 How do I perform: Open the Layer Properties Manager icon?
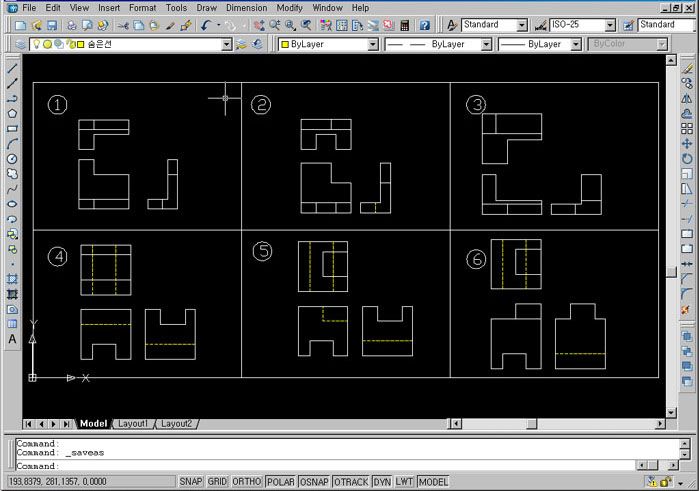[x=21, y=44]
